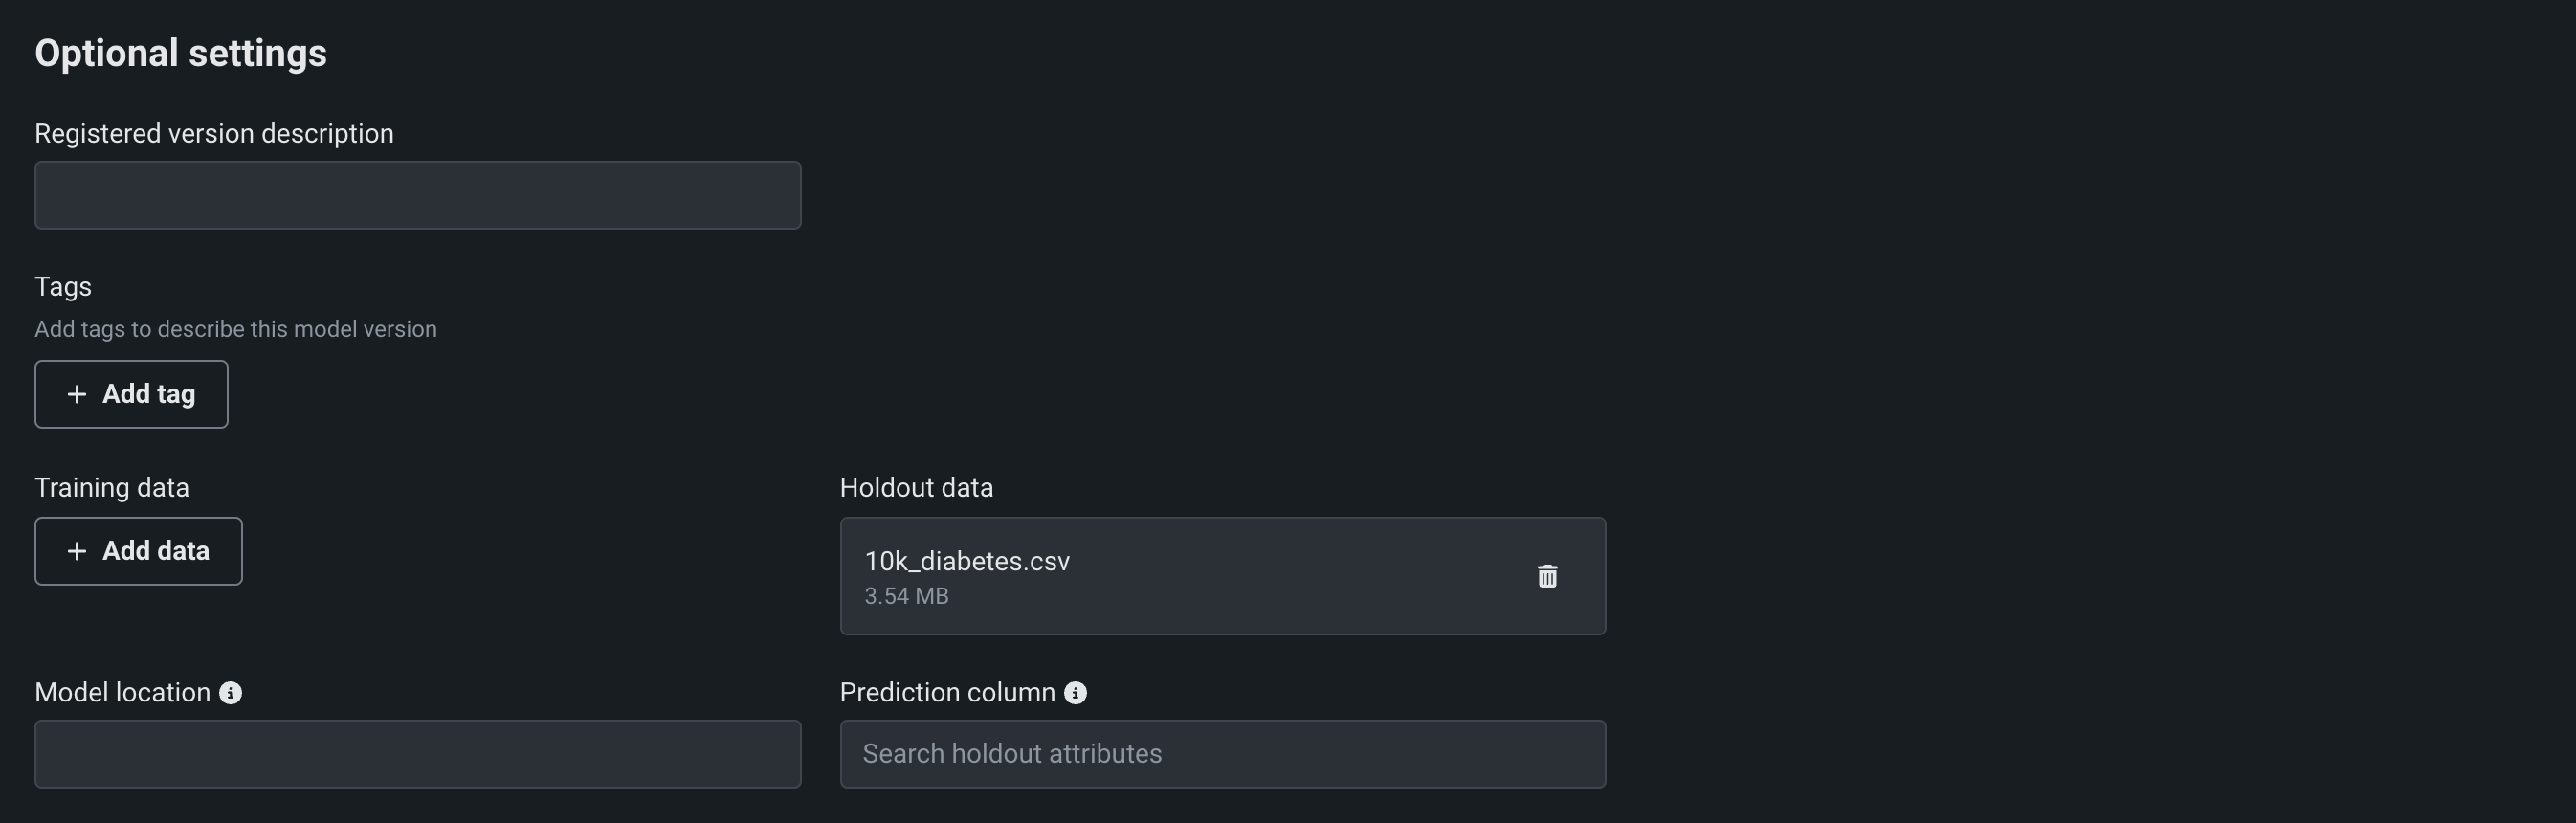
Task: Click the Optional settings heading
Action: [x=181, y=53]
